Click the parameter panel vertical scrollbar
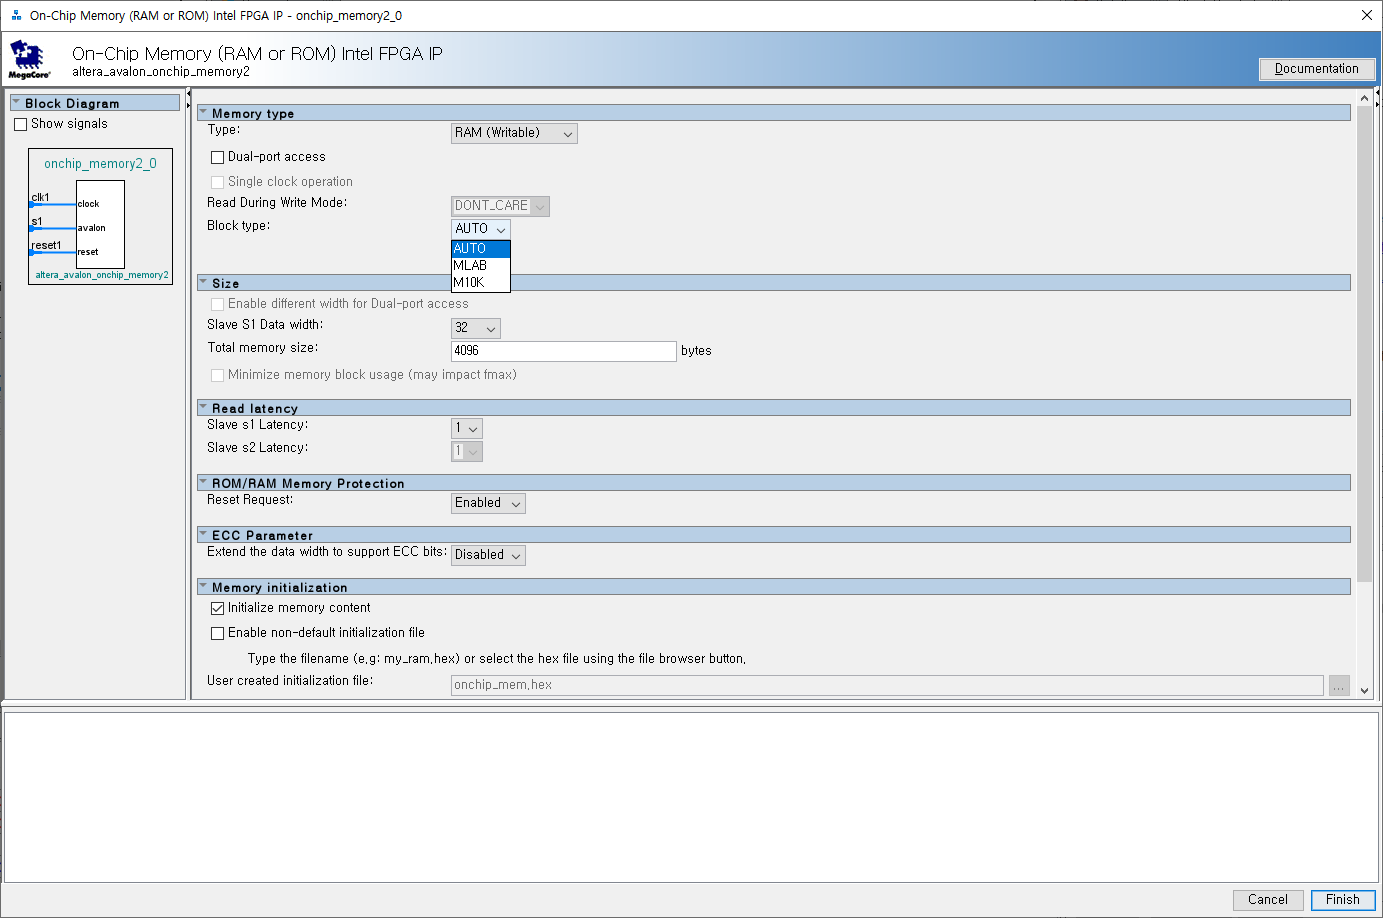1383x918 pixels. [x=1365, y=343]
